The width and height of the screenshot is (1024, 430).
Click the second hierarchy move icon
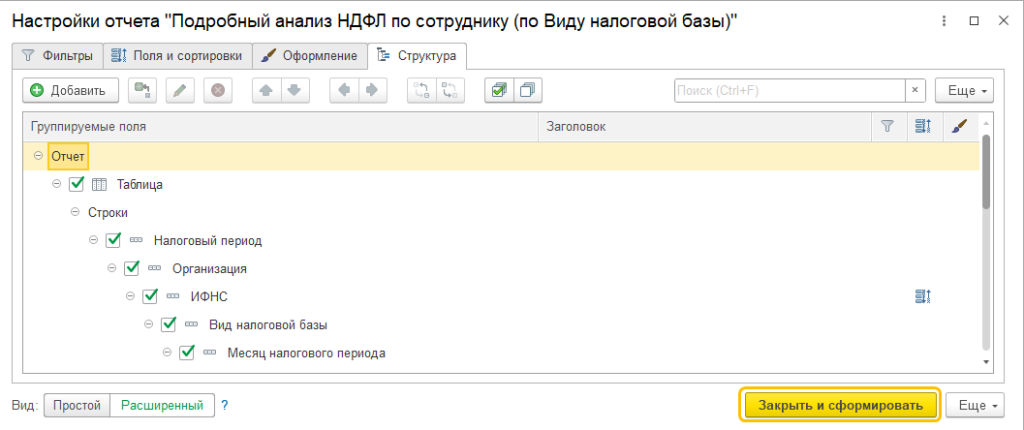click(x=450, y=91)
